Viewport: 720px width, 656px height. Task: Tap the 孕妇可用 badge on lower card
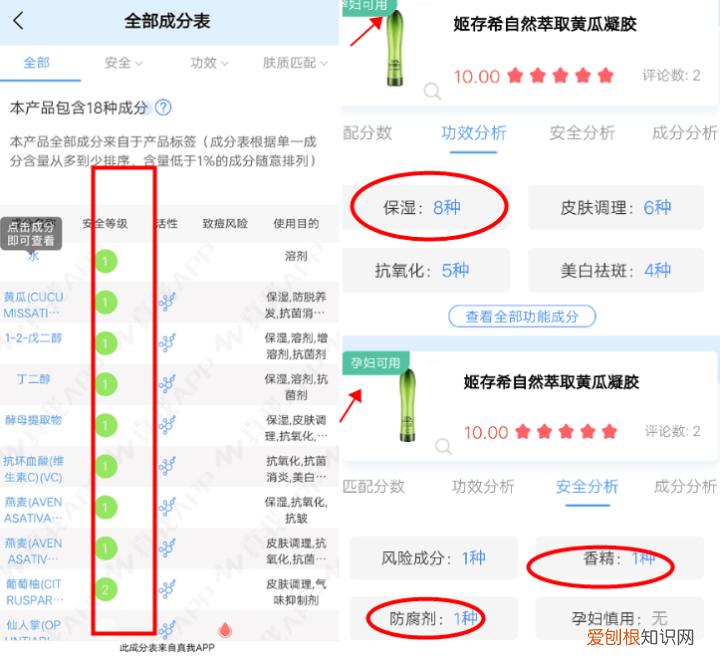tap(376, 363)
